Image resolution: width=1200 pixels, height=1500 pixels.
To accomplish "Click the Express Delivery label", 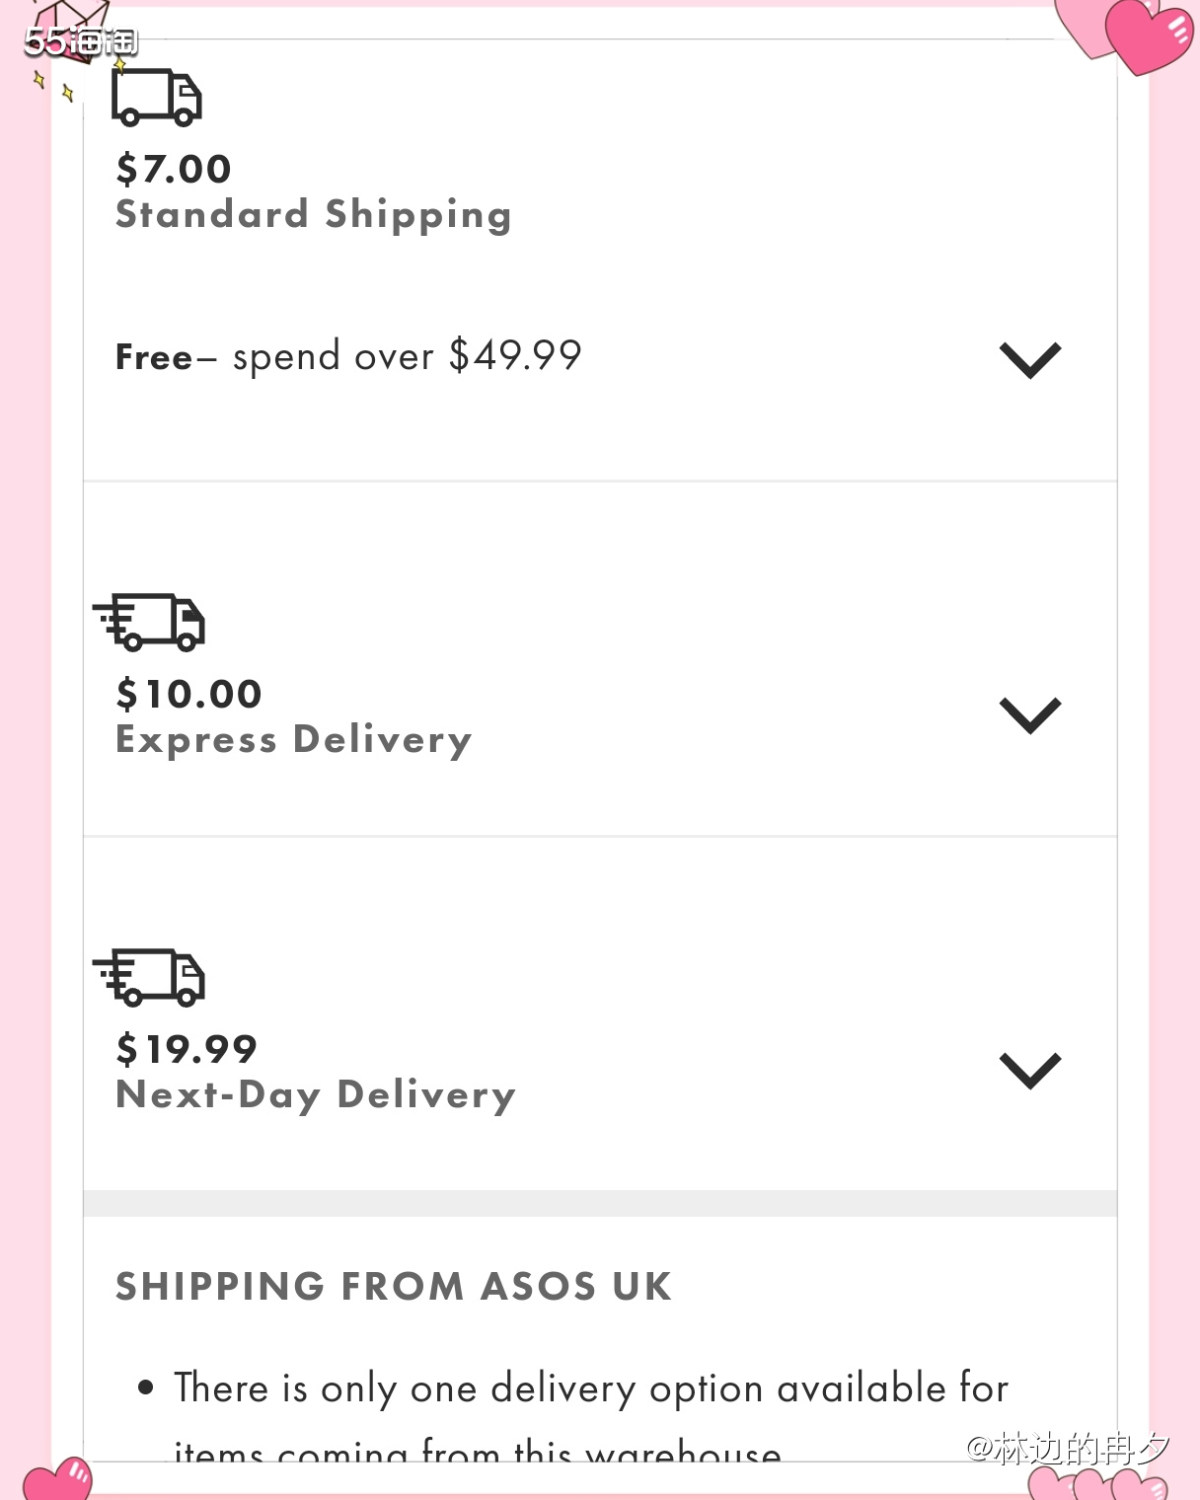I will [x=294, y=740].
